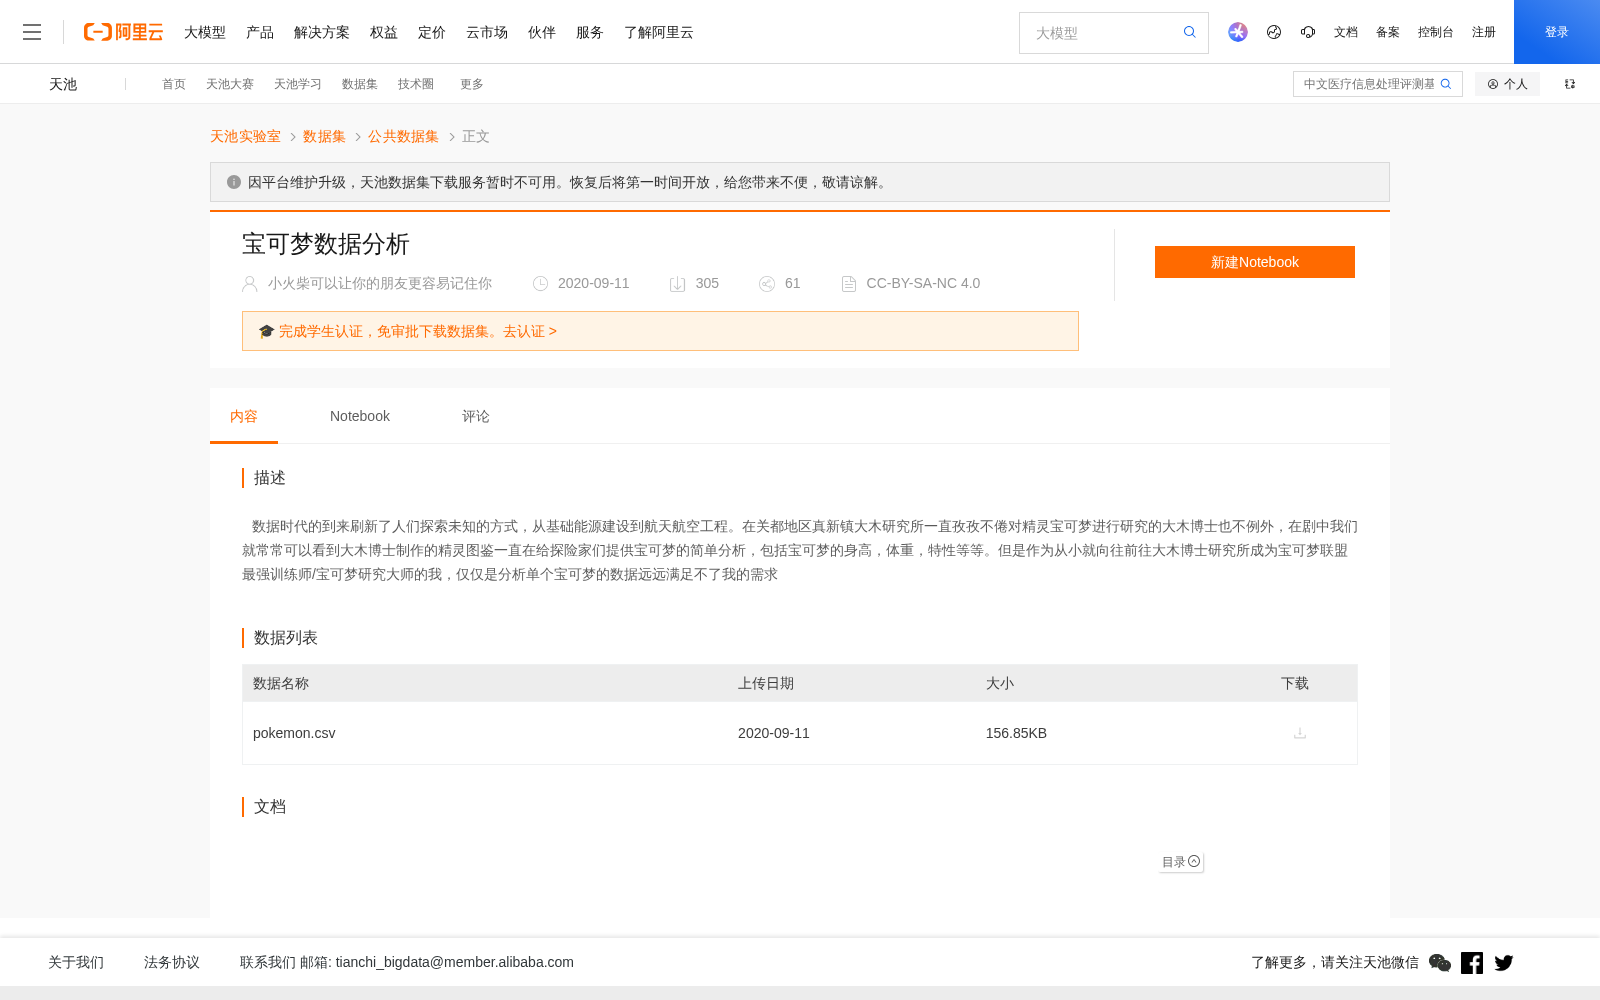Open 技术圈 in Tianchi nav
The image size is (1600, 1000).
[416, 84]
